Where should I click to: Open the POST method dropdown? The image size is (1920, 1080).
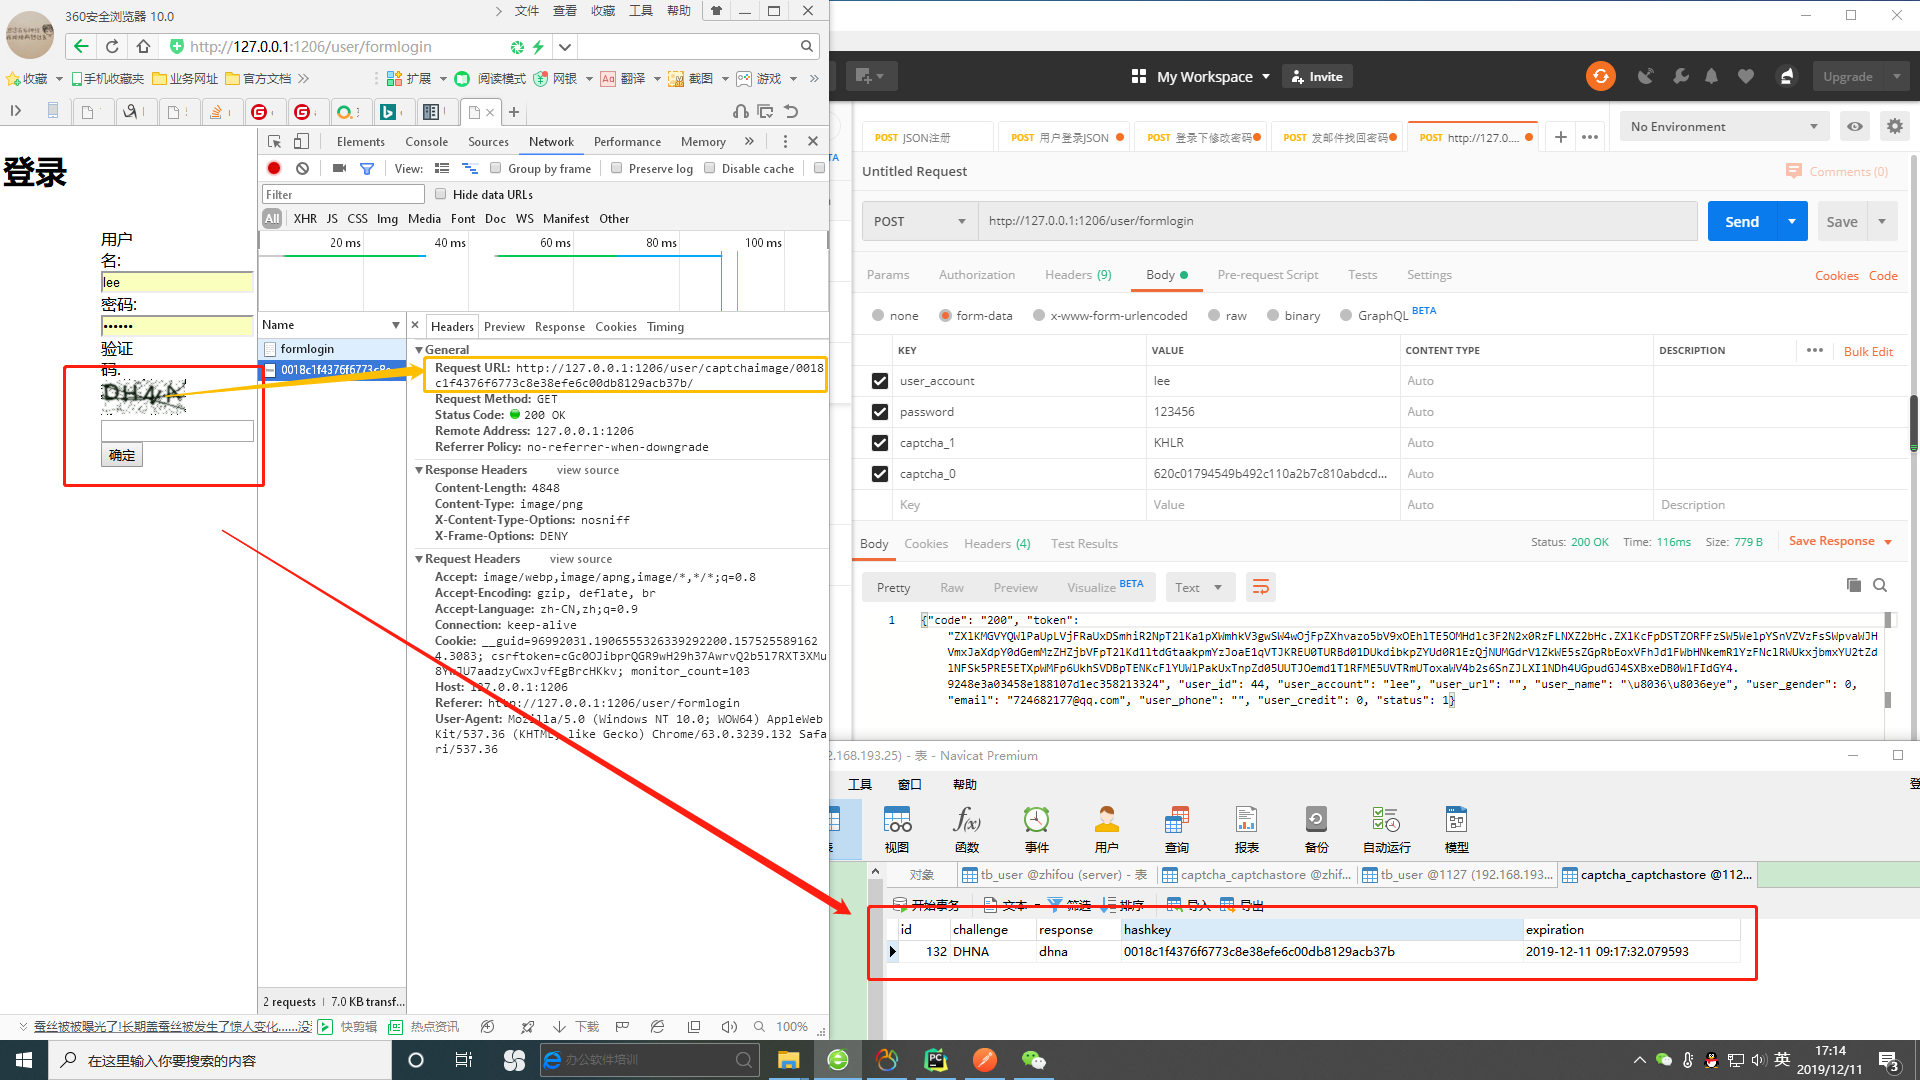point(920,221)
